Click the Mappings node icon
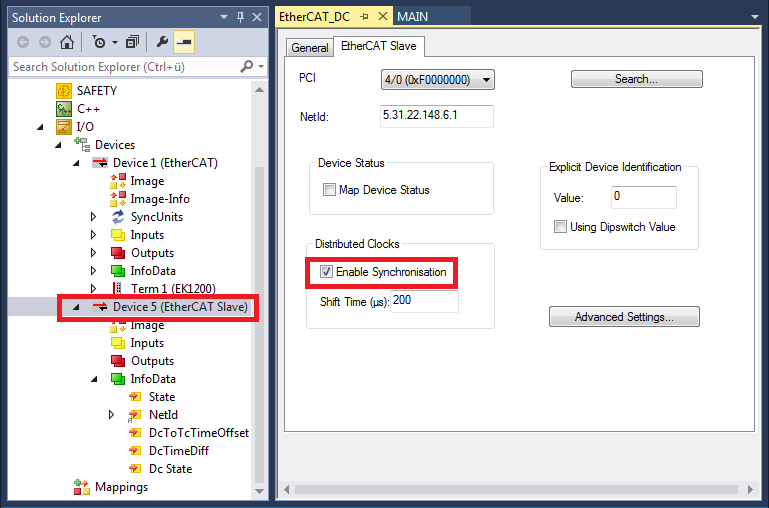 82,487
